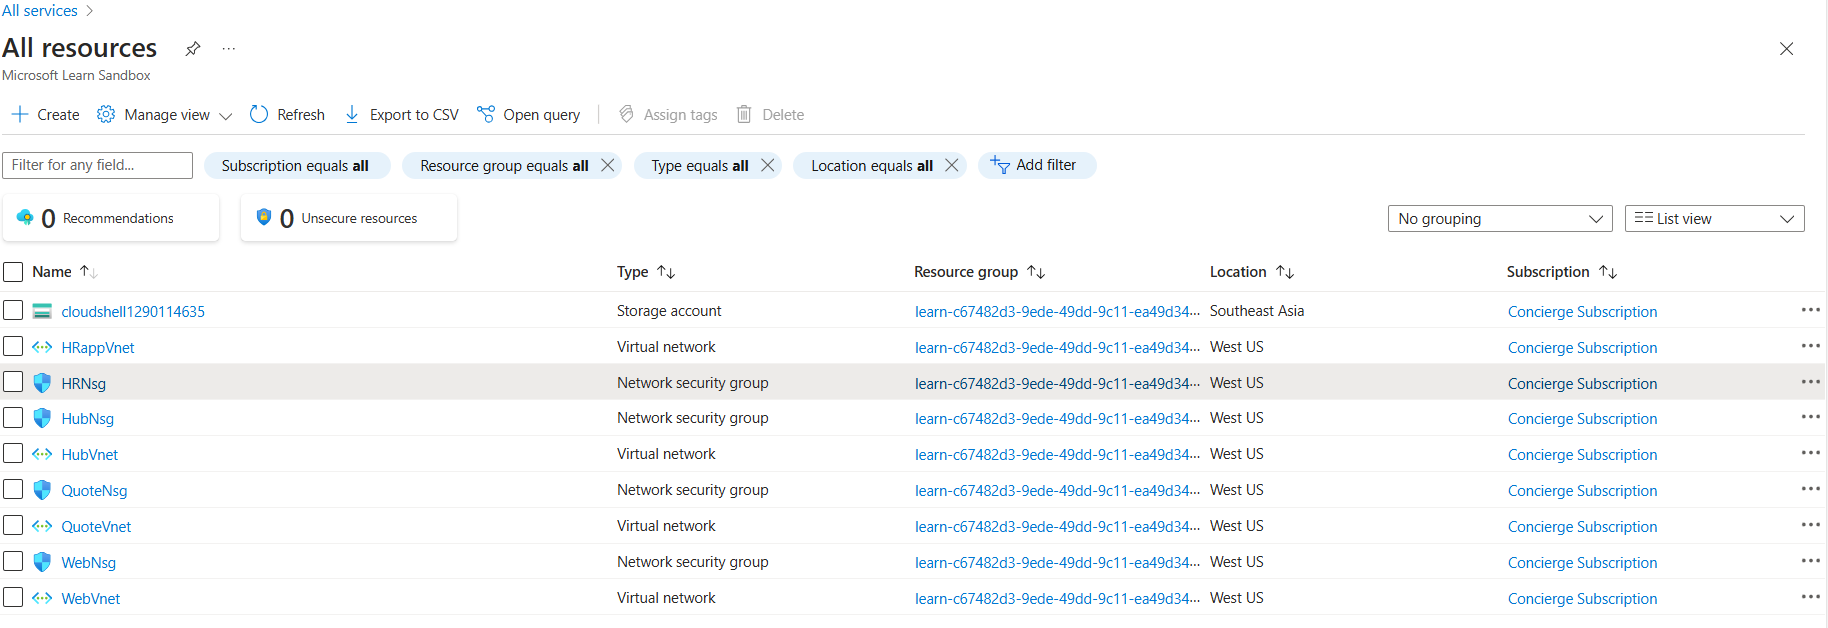This screenshot has height=628, width=1828.
Task: Open resource group link in QuoteVnet row
Action: (1057, 527)
